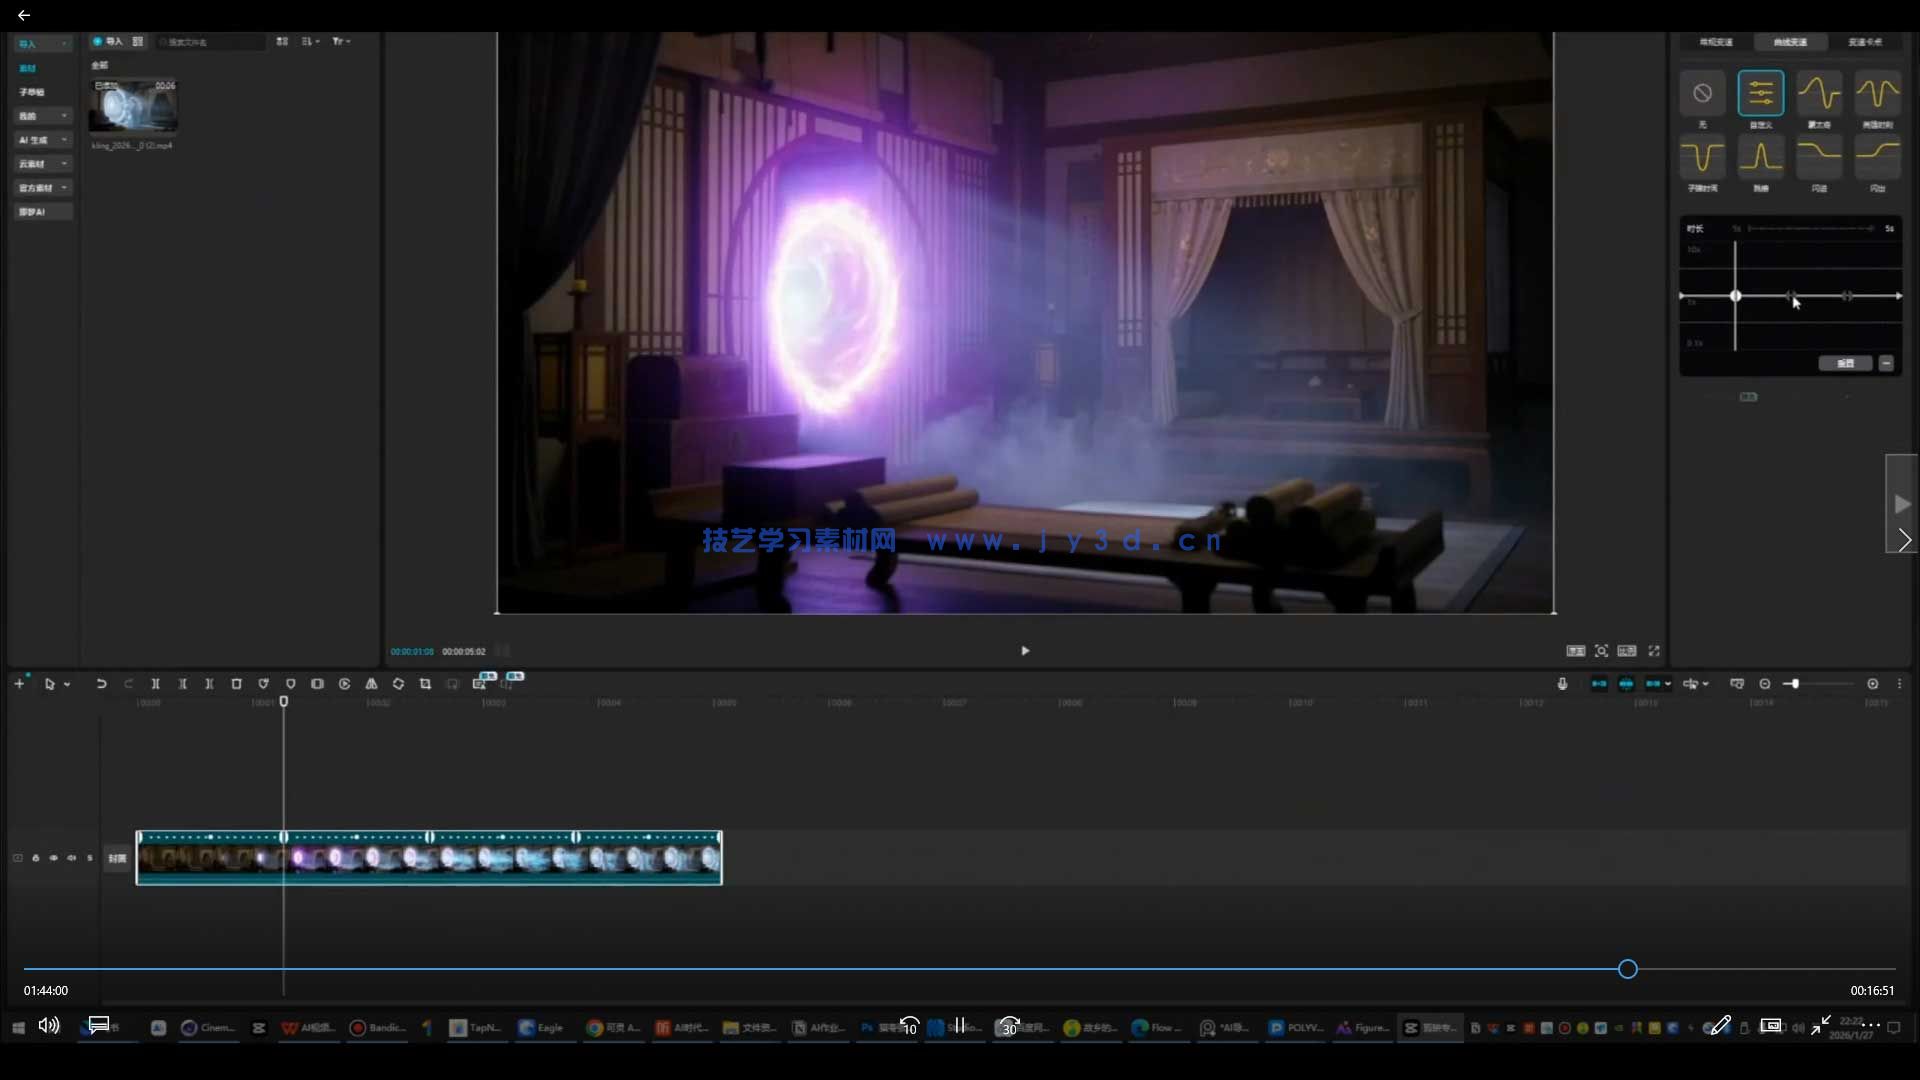Click the kling mp4 media thumbnail

click(133, 106)
